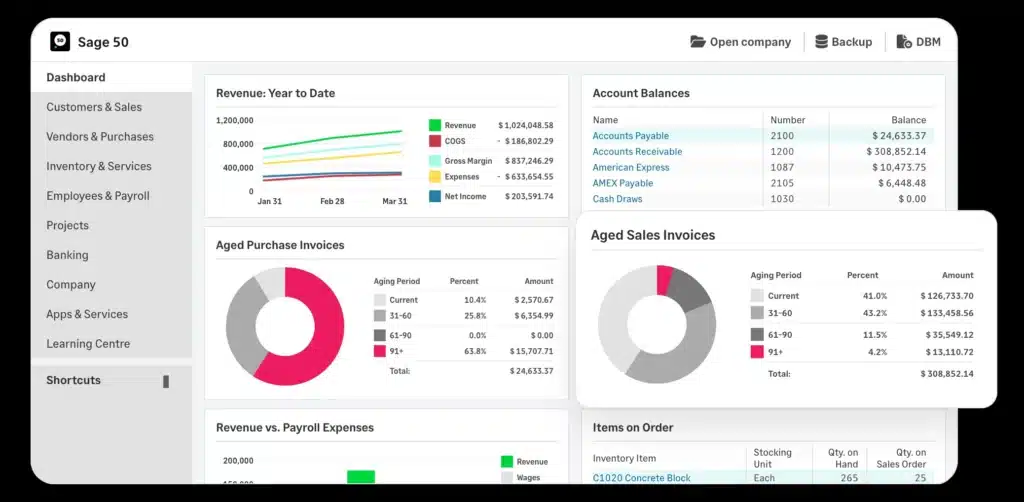Click the Sage 50 logo icon
The image size is (1024, 502).
click(60, 42)
